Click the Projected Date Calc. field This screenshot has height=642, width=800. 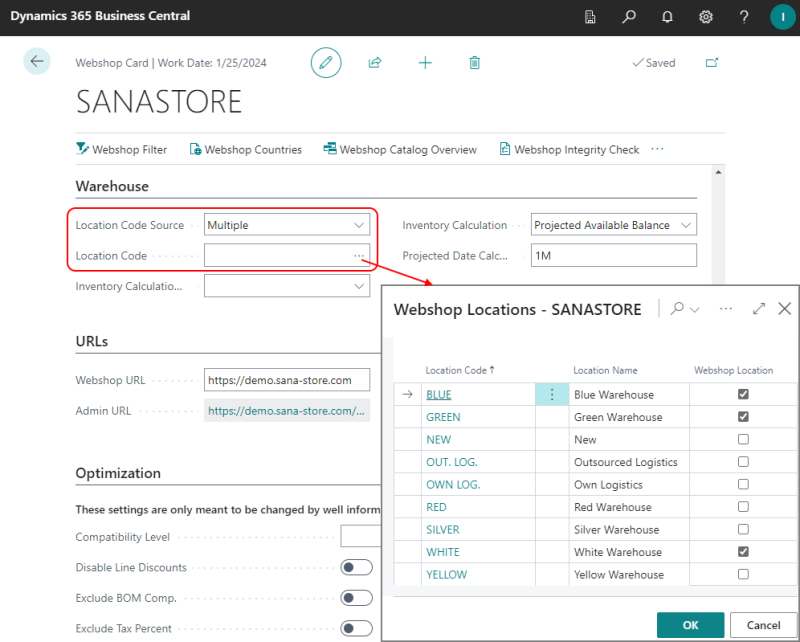tap(614, 255)
